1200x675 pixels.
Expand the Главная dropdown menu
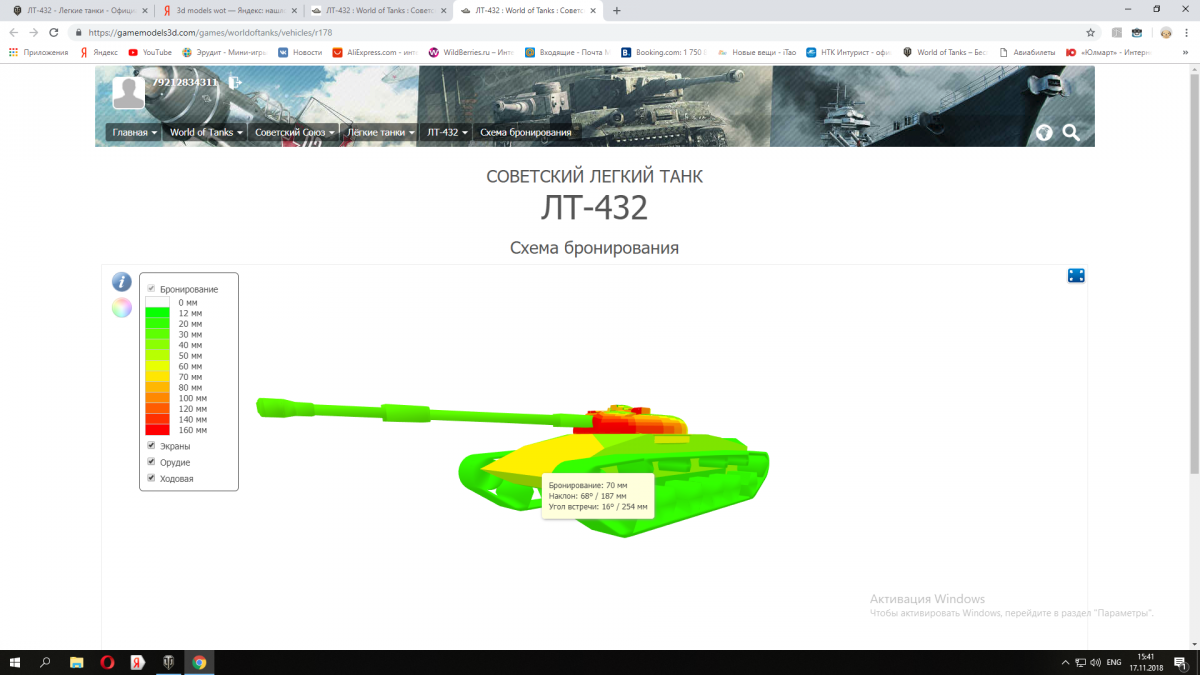pos(134,132)
